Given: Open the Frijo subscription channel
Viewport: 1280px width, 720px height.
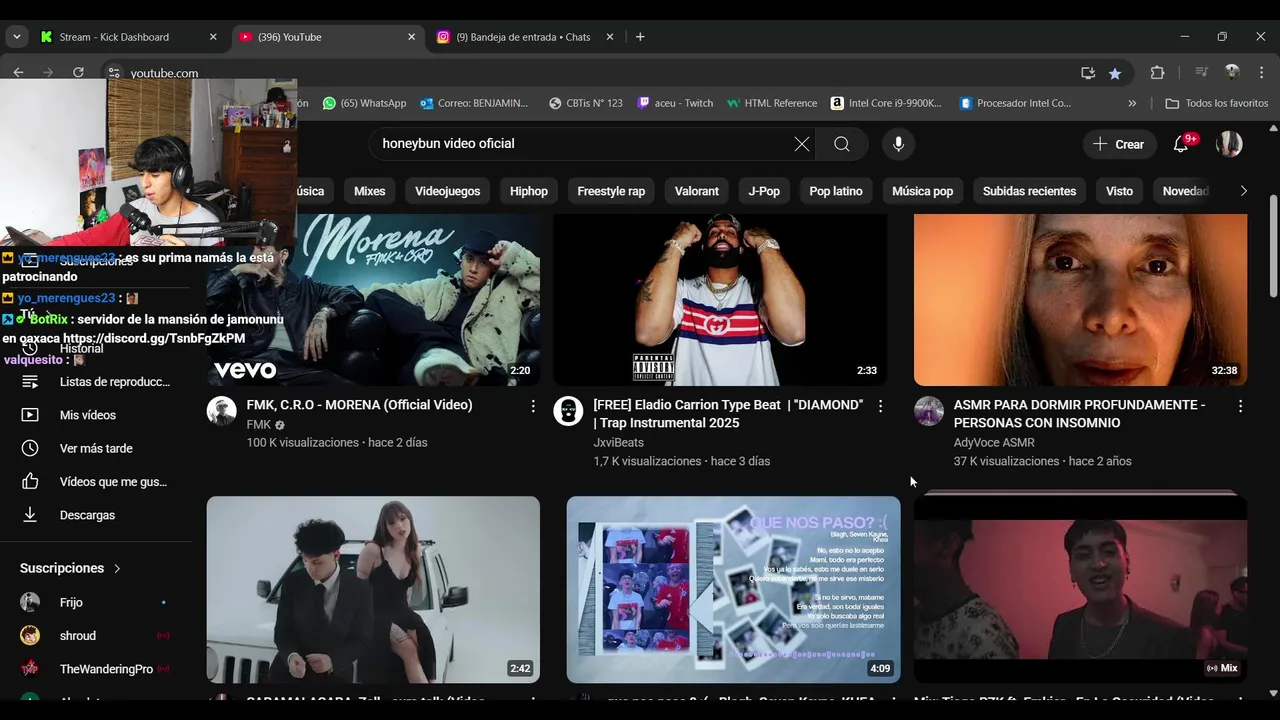Looking at the screenshot, I should click(x=96, y=602).
